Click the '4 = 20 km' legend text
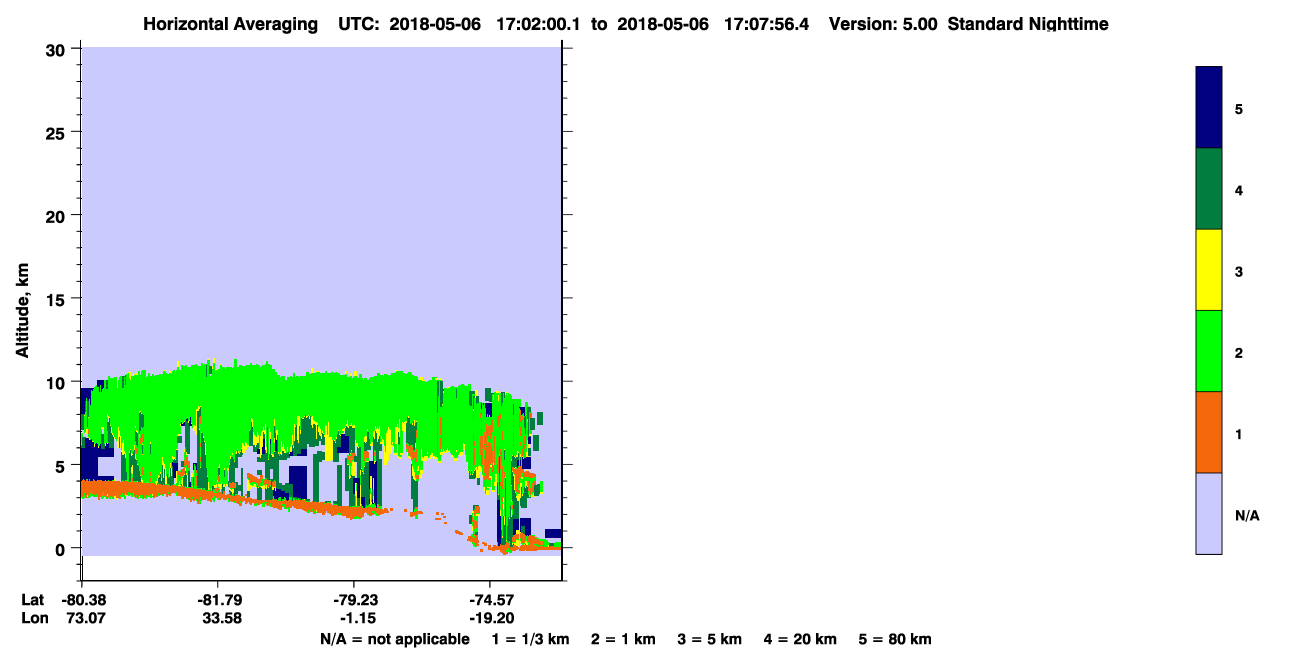 pos(801,639)
